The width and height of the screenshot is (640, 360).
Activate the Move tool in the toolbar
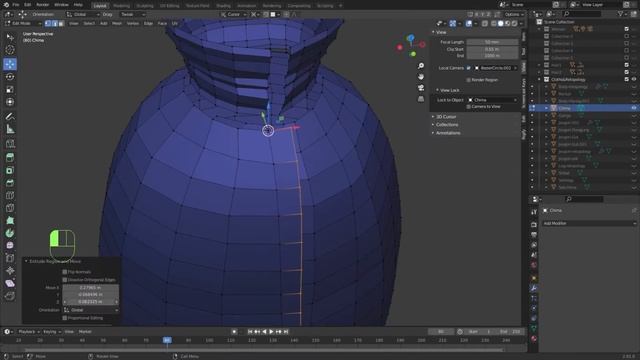click(x=10, y=64)
